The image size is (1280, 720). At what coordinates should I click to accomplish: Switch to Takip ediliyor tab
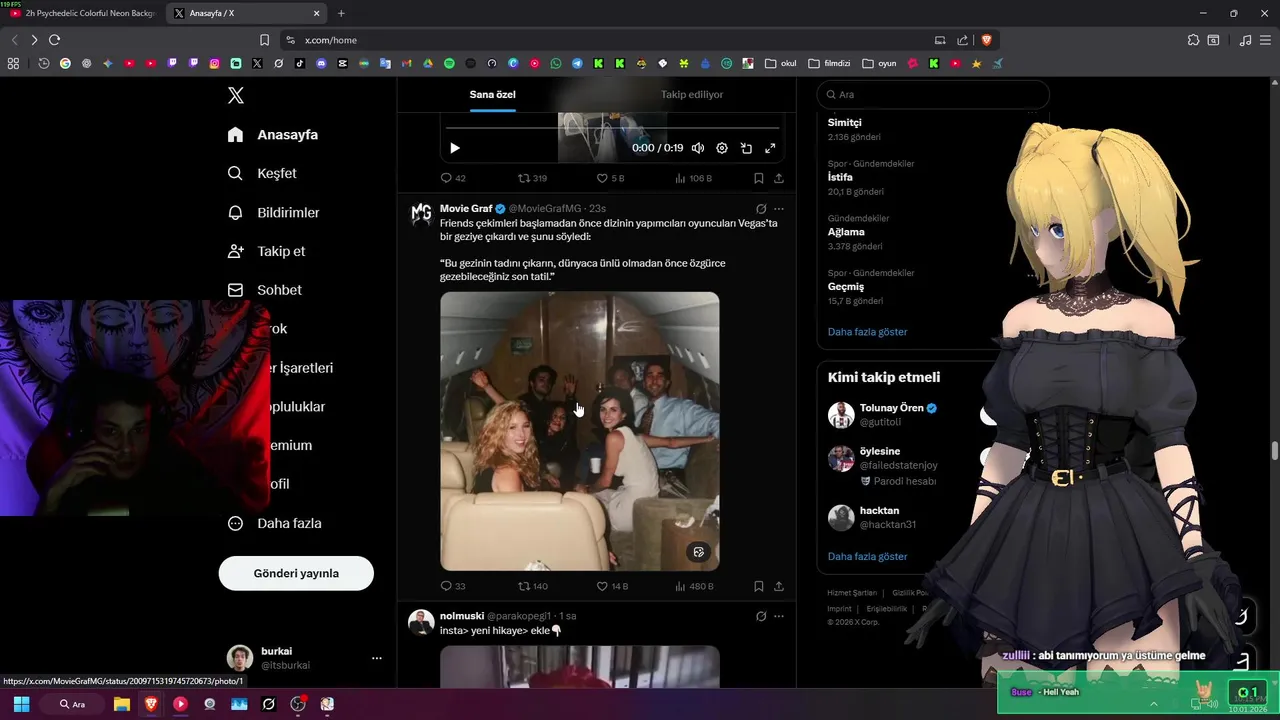click(692, 95)
